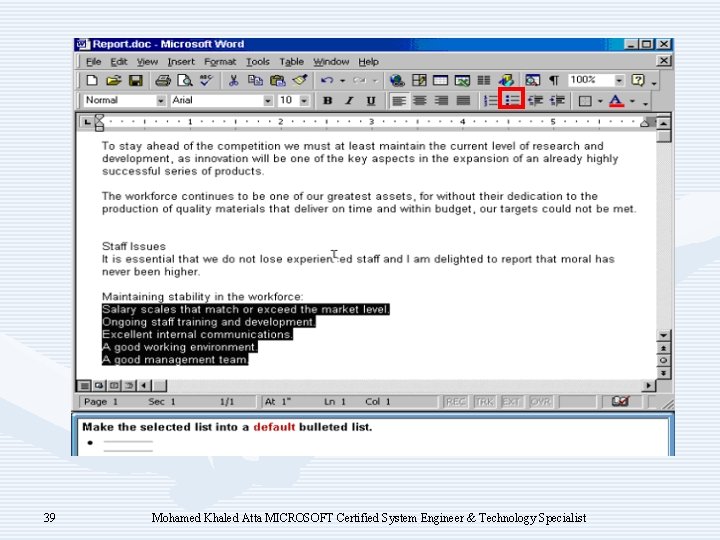Switch to Web Layout view
The height and width of the screenshot is (540, 720).
pyautogui.click(x=99, y=385)
